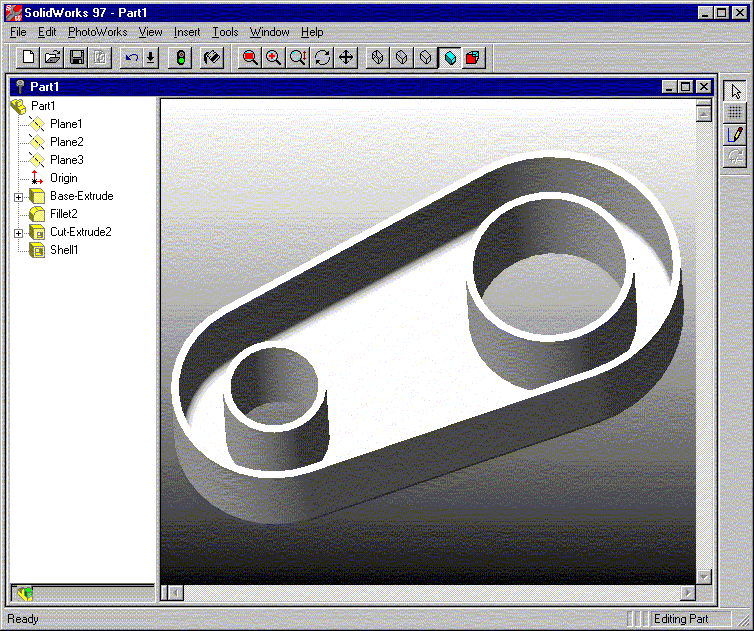Switch to Hidden Lines in Gray display mode
754x631 pixels.
(402, 58)
